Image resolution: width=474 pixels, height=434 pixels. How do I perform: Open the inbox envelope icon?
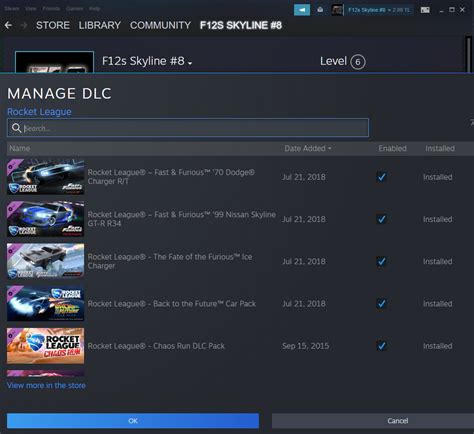pos(320,10)
